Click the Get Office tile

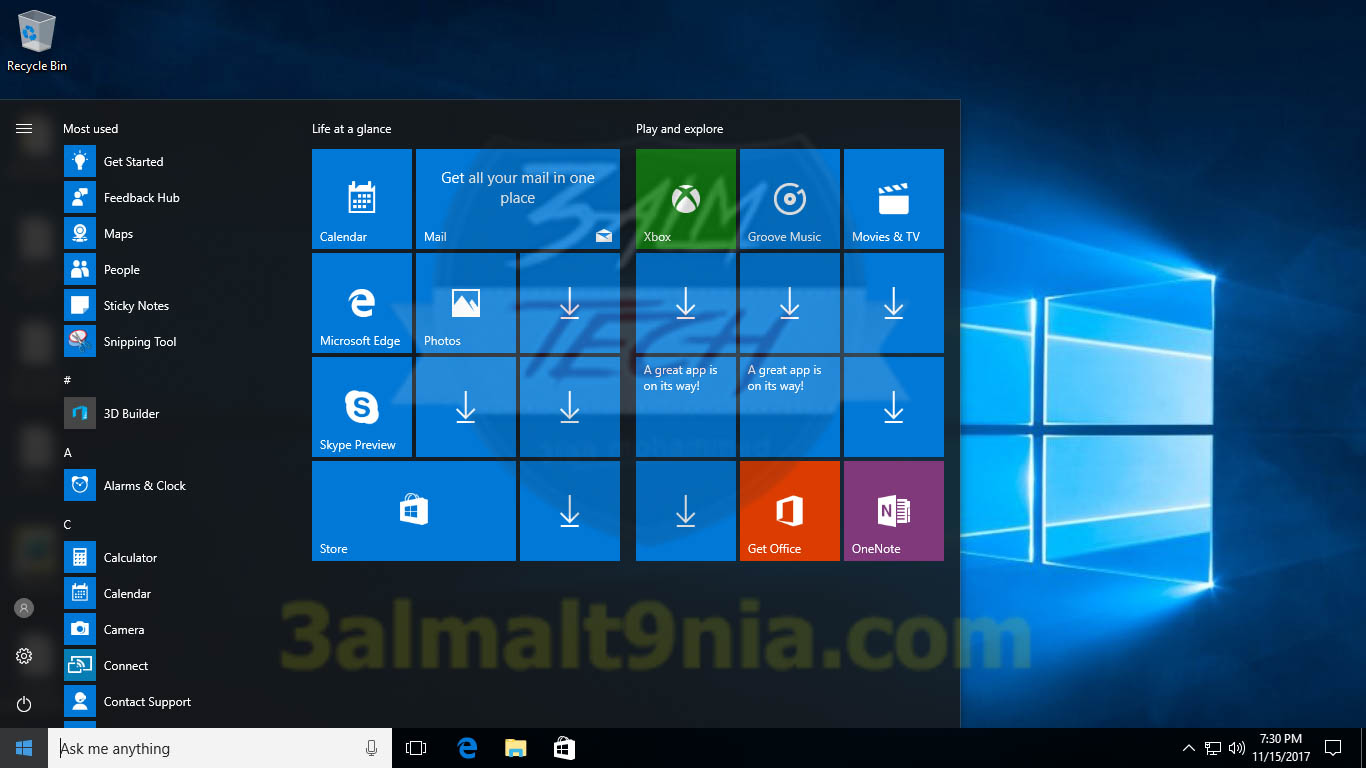click(790, 511)
